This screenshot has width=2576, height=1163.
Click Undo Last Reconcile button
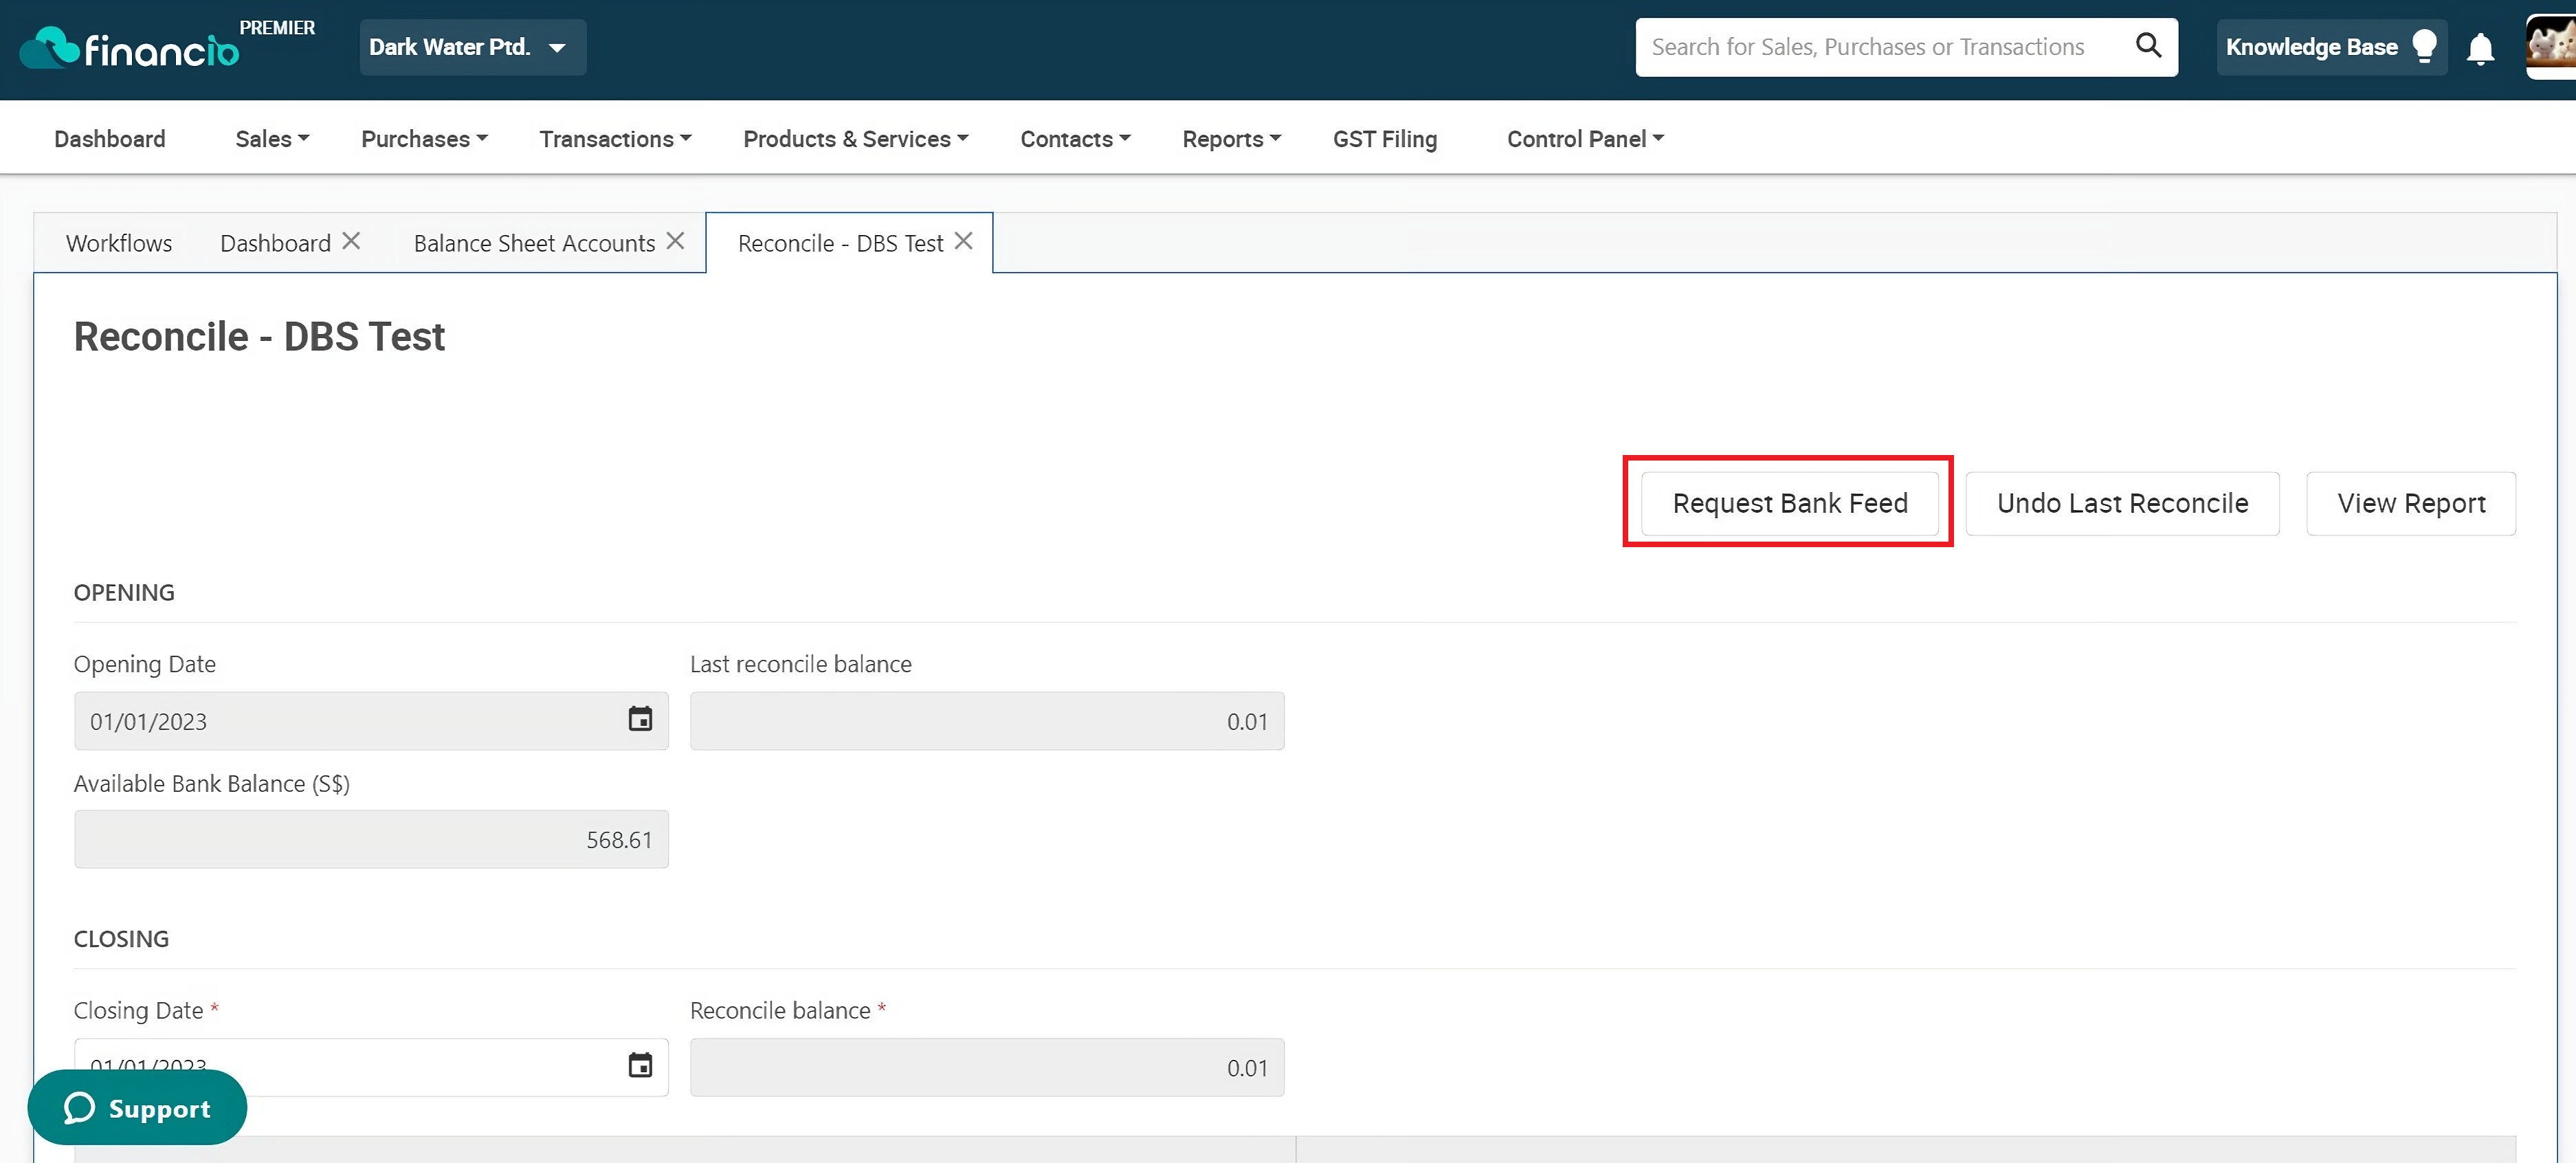click(2122, 503)
